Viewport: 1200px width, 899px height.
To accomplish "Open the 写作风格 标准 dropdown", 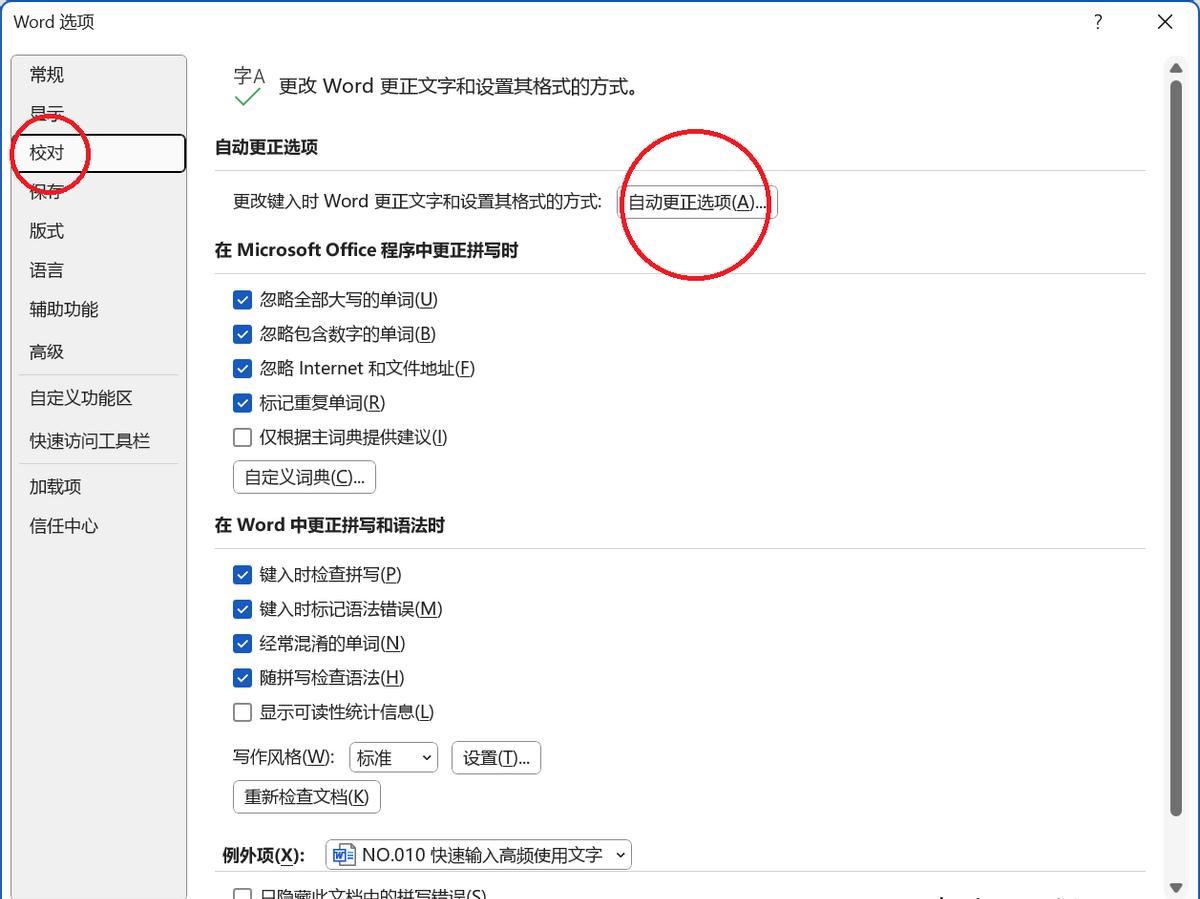I will (393, 758).
